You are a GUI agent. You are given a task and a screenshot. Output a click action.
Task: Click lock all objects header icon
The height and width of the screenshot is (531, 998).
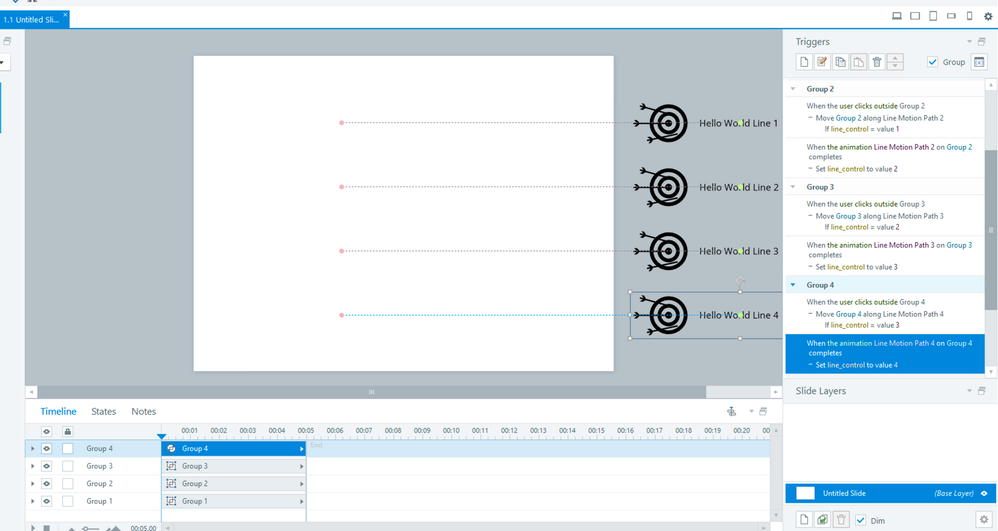coord(67,431)
